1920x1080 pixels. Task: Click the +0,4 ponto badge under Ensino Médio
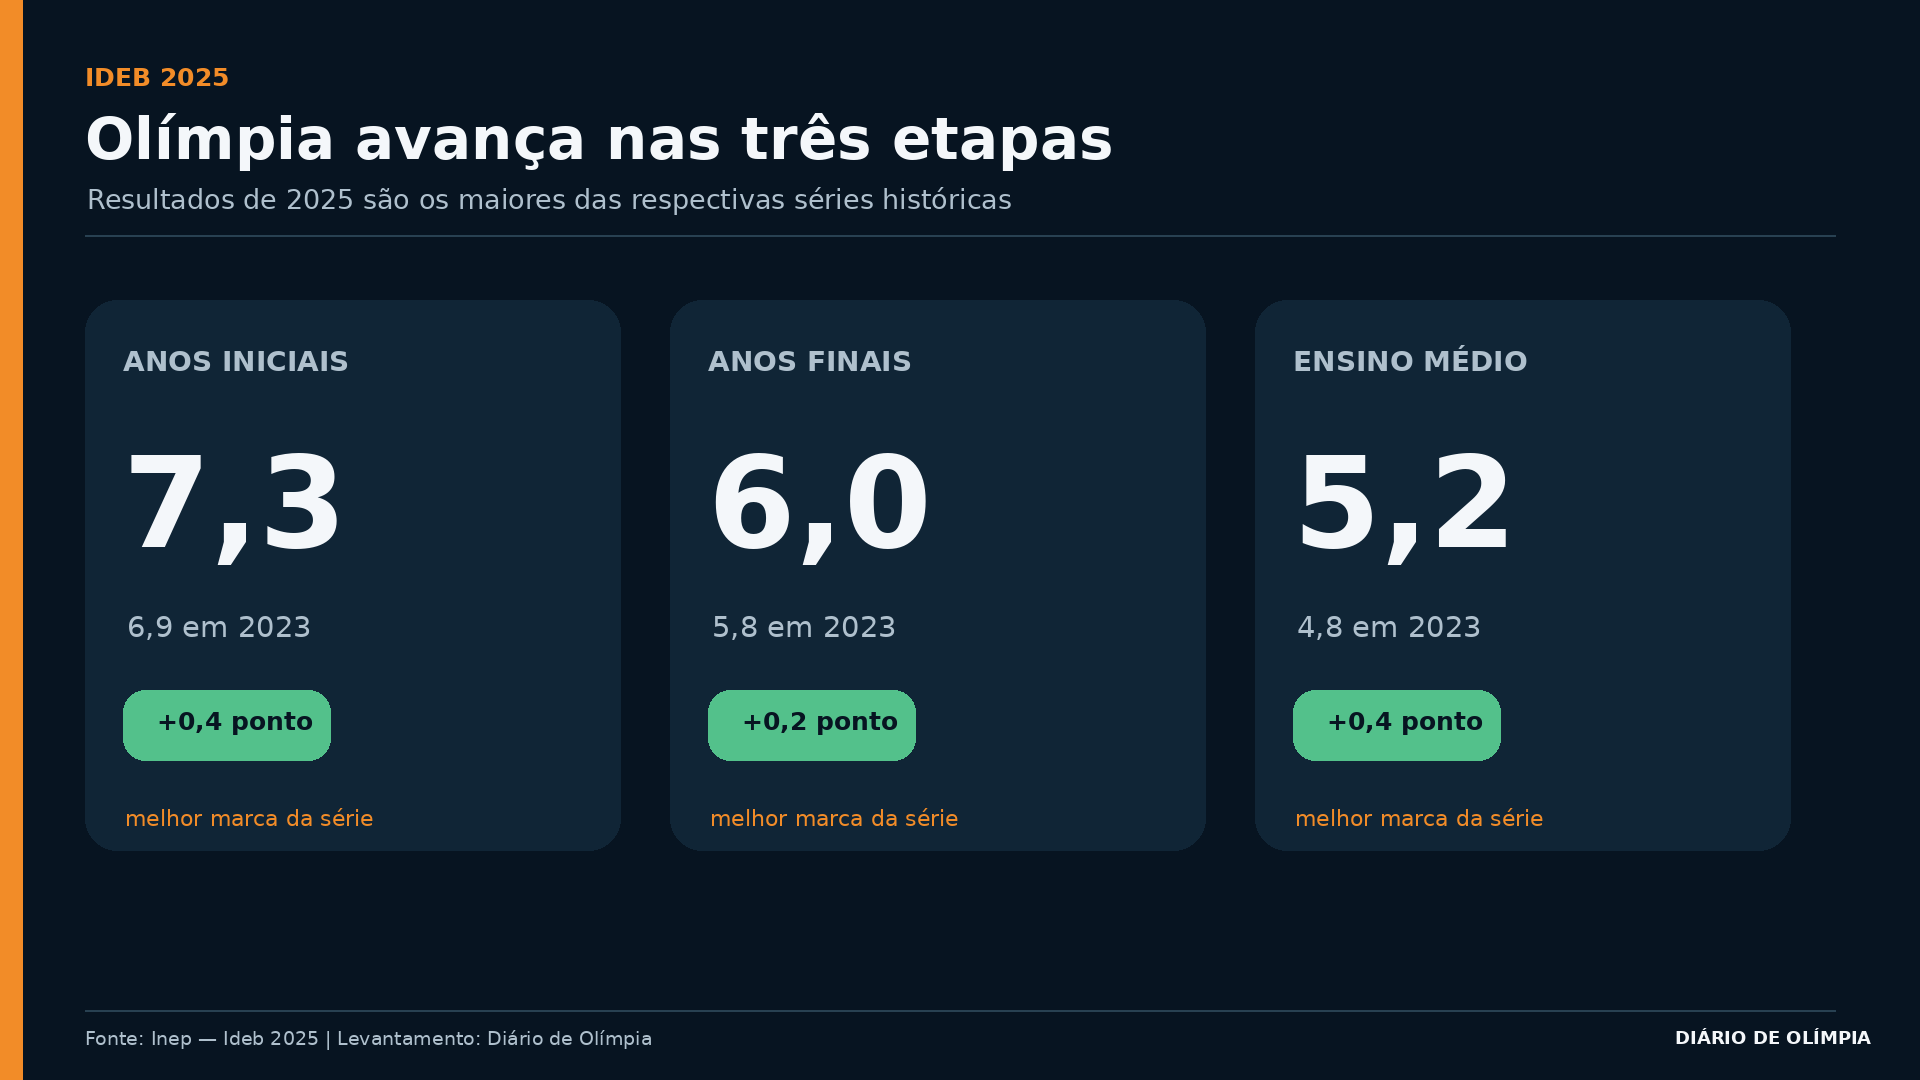[1397, 725]
